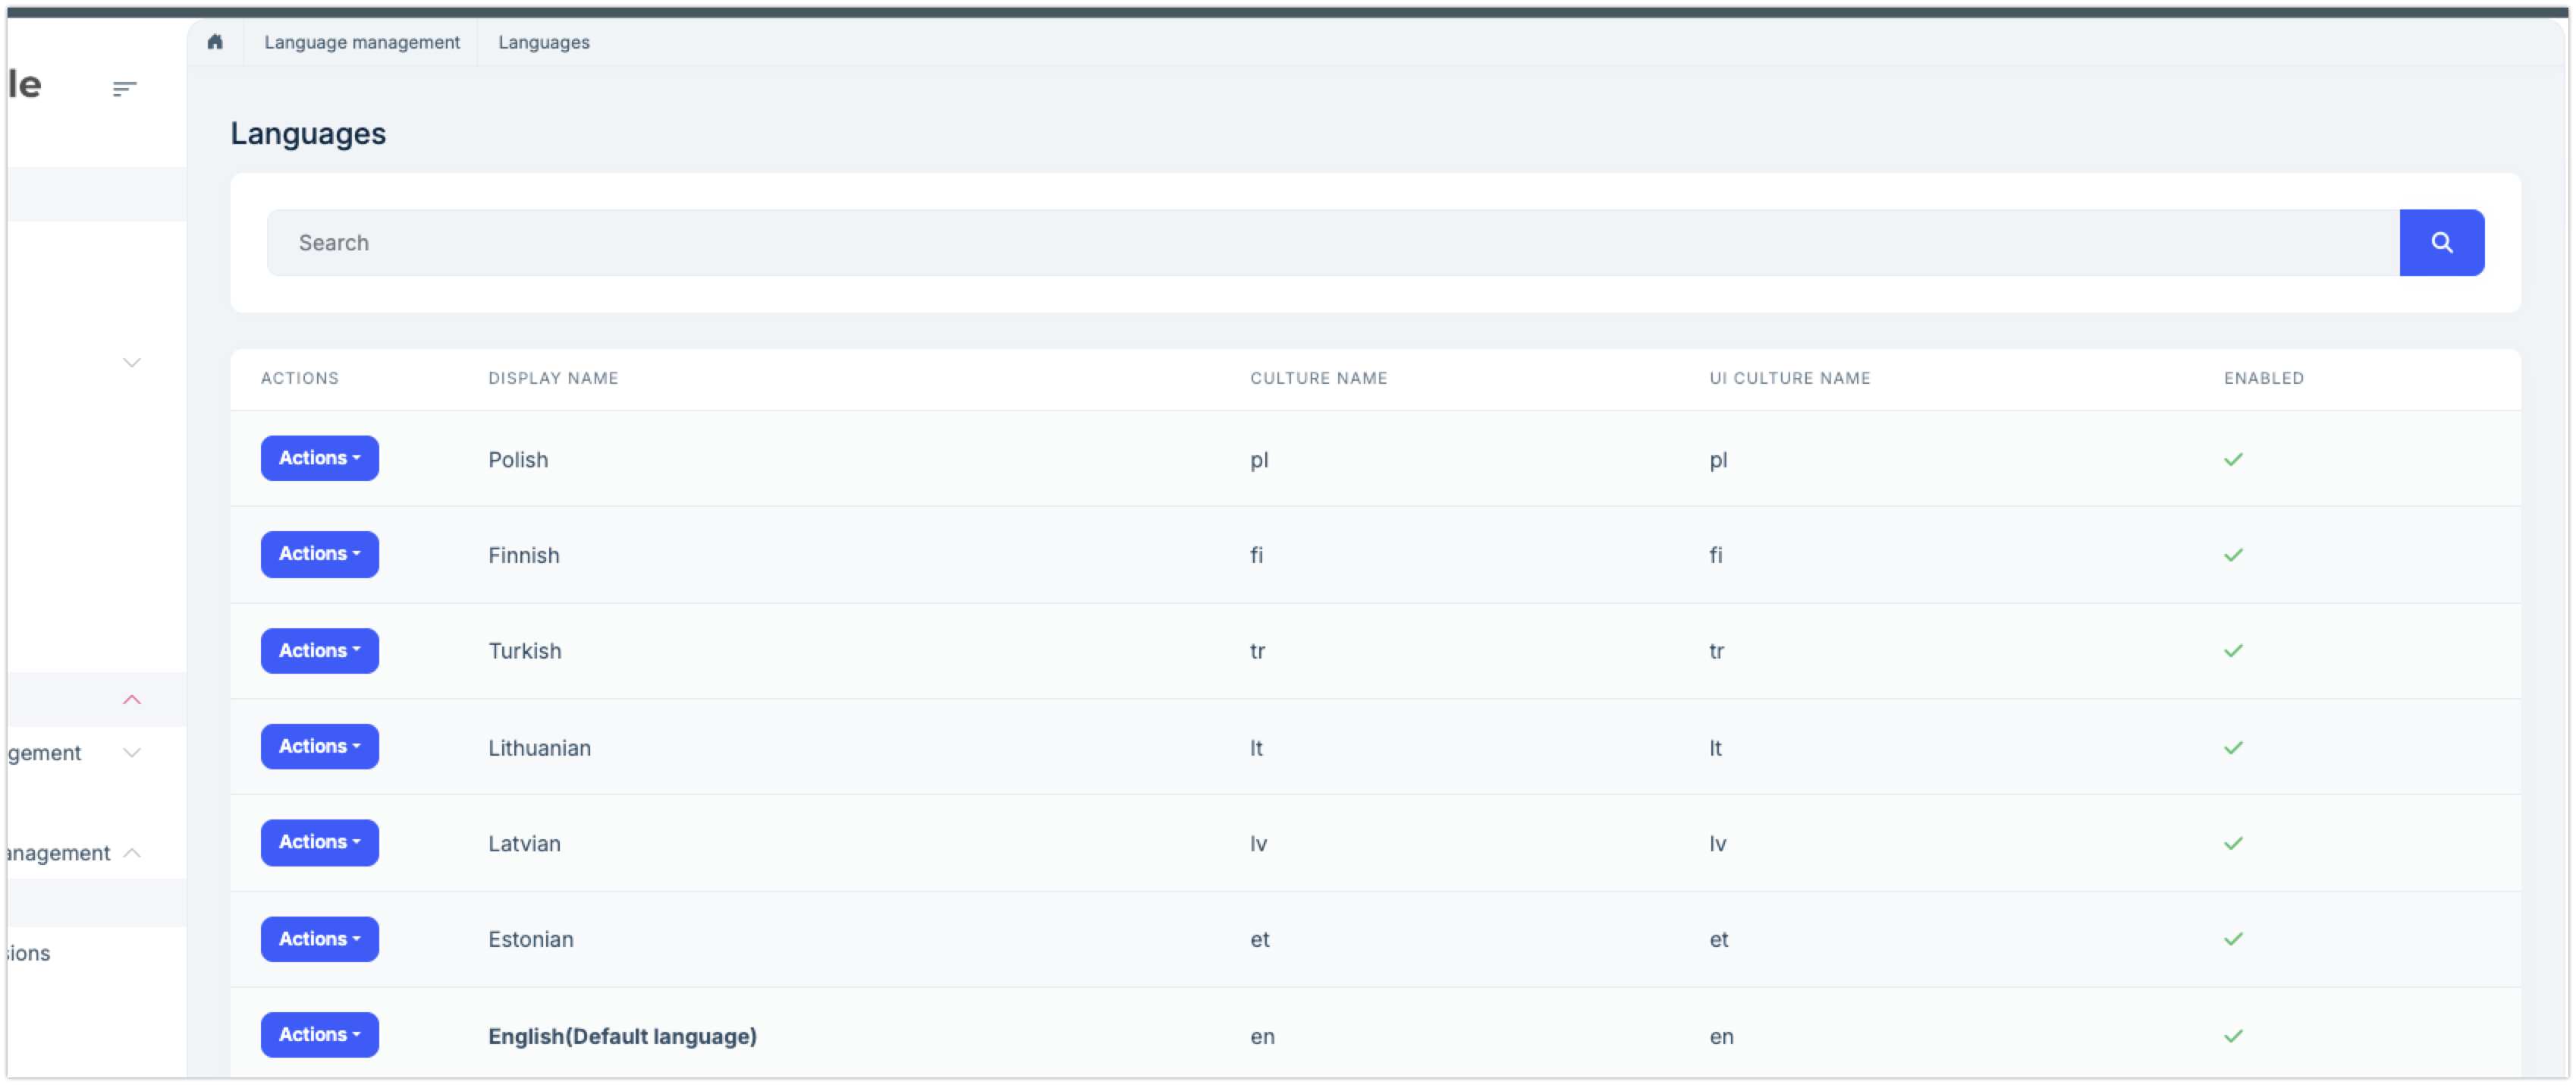Click the Culture Name column header
The width and height of the screenshot is (2576, 1085).
tap(1318, 378)
